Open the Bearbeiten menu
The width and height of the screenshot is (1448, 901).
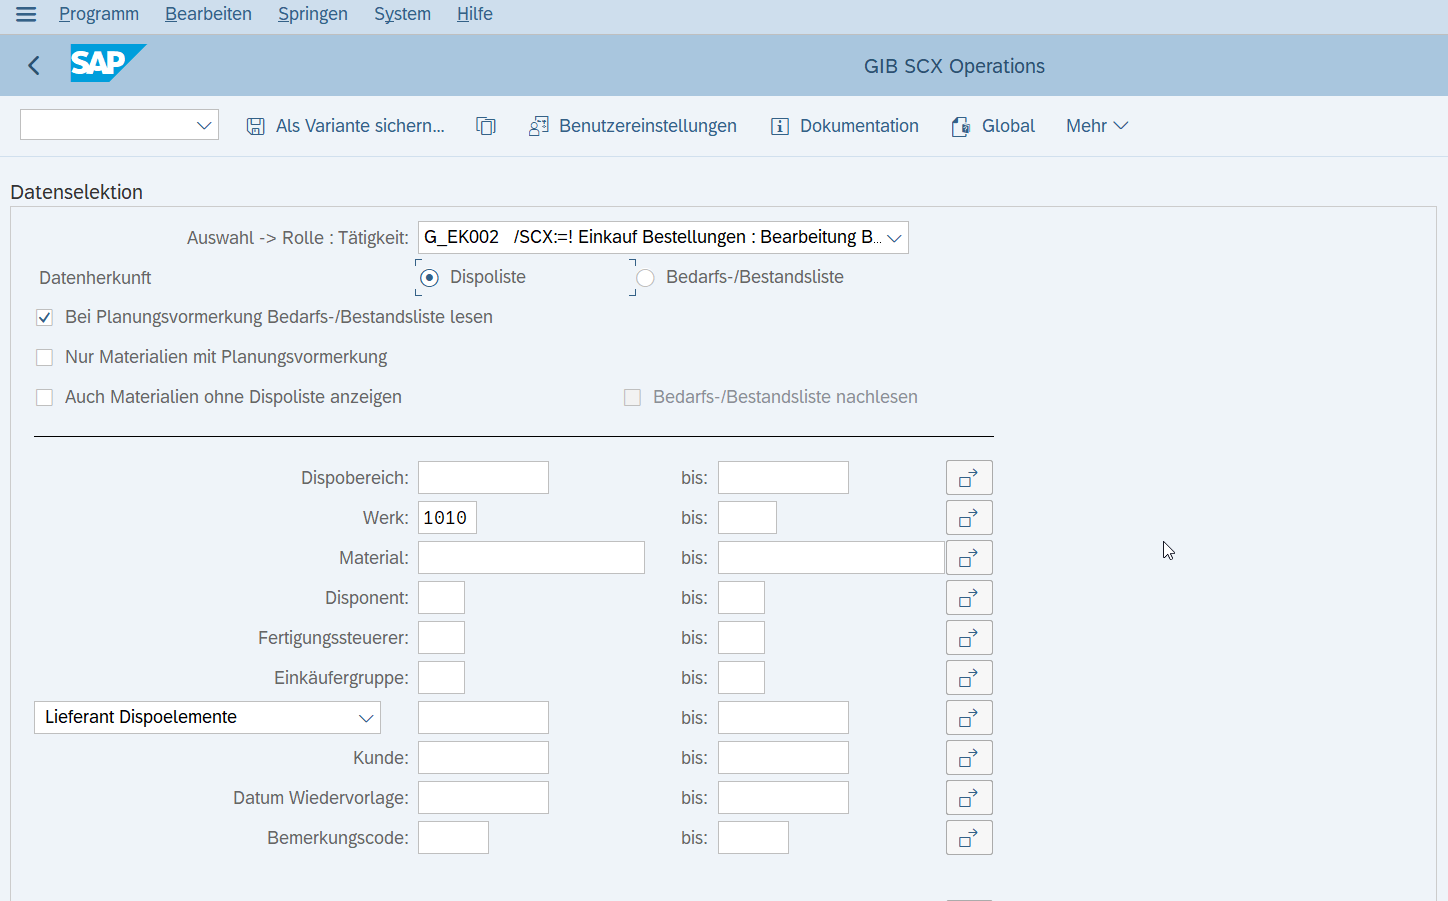(208, 14)
